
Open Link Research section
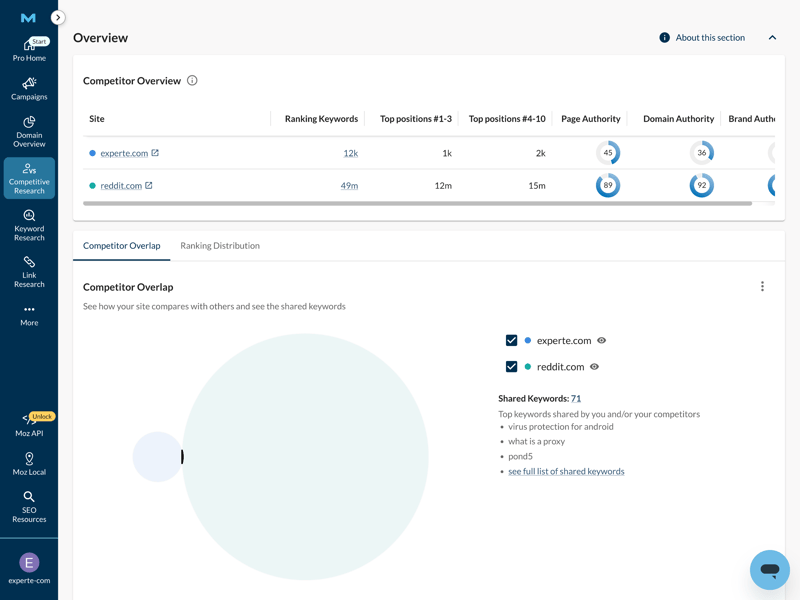[x=29, y=270]
